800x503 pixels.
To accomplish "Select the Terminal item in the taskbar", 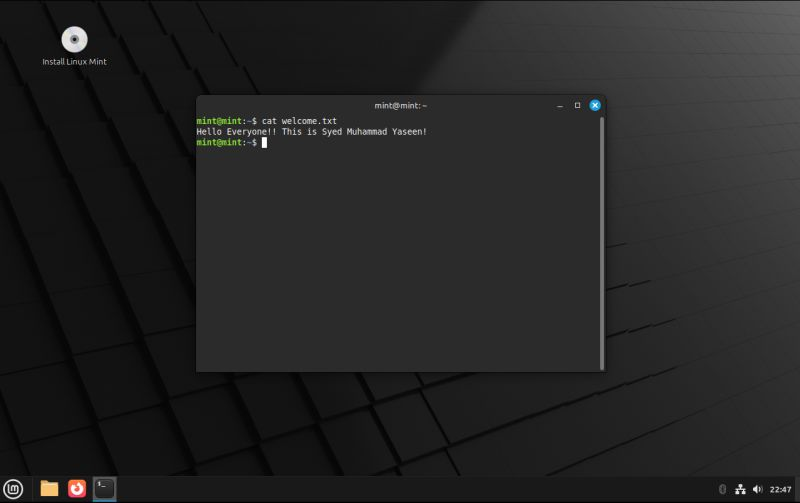I will 105,489.
